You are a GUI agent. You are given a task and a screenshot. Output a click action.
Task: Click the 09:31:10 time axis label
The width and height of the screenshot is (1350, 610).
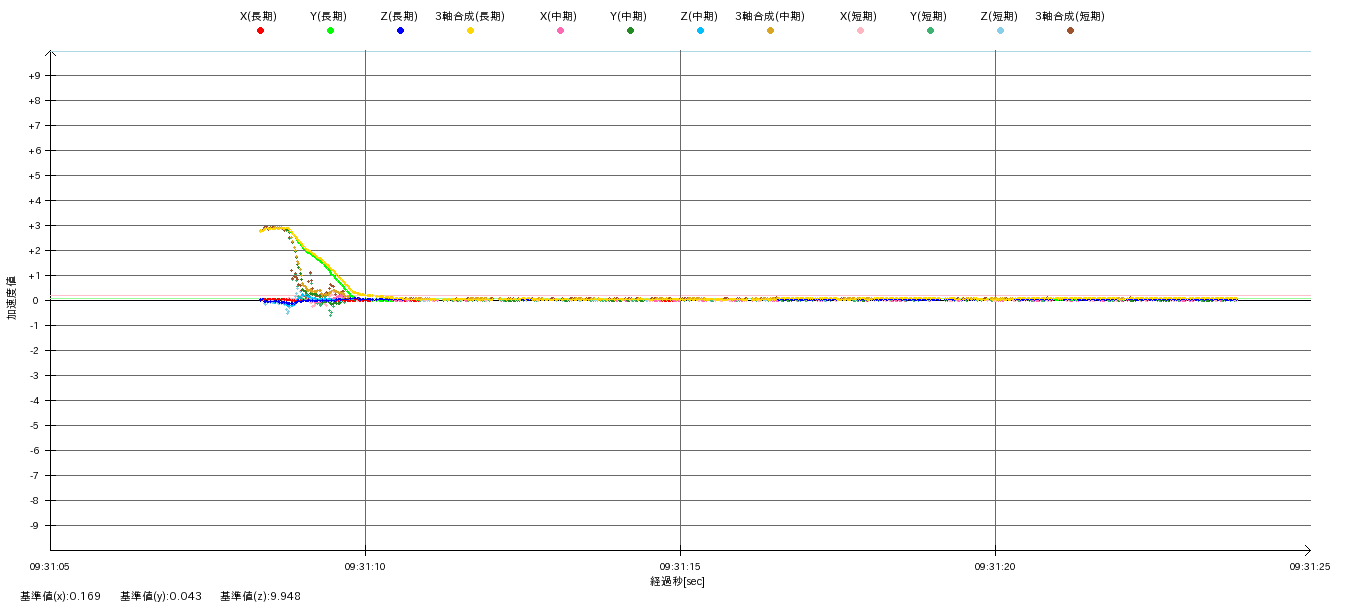click(x=365, y=566)
